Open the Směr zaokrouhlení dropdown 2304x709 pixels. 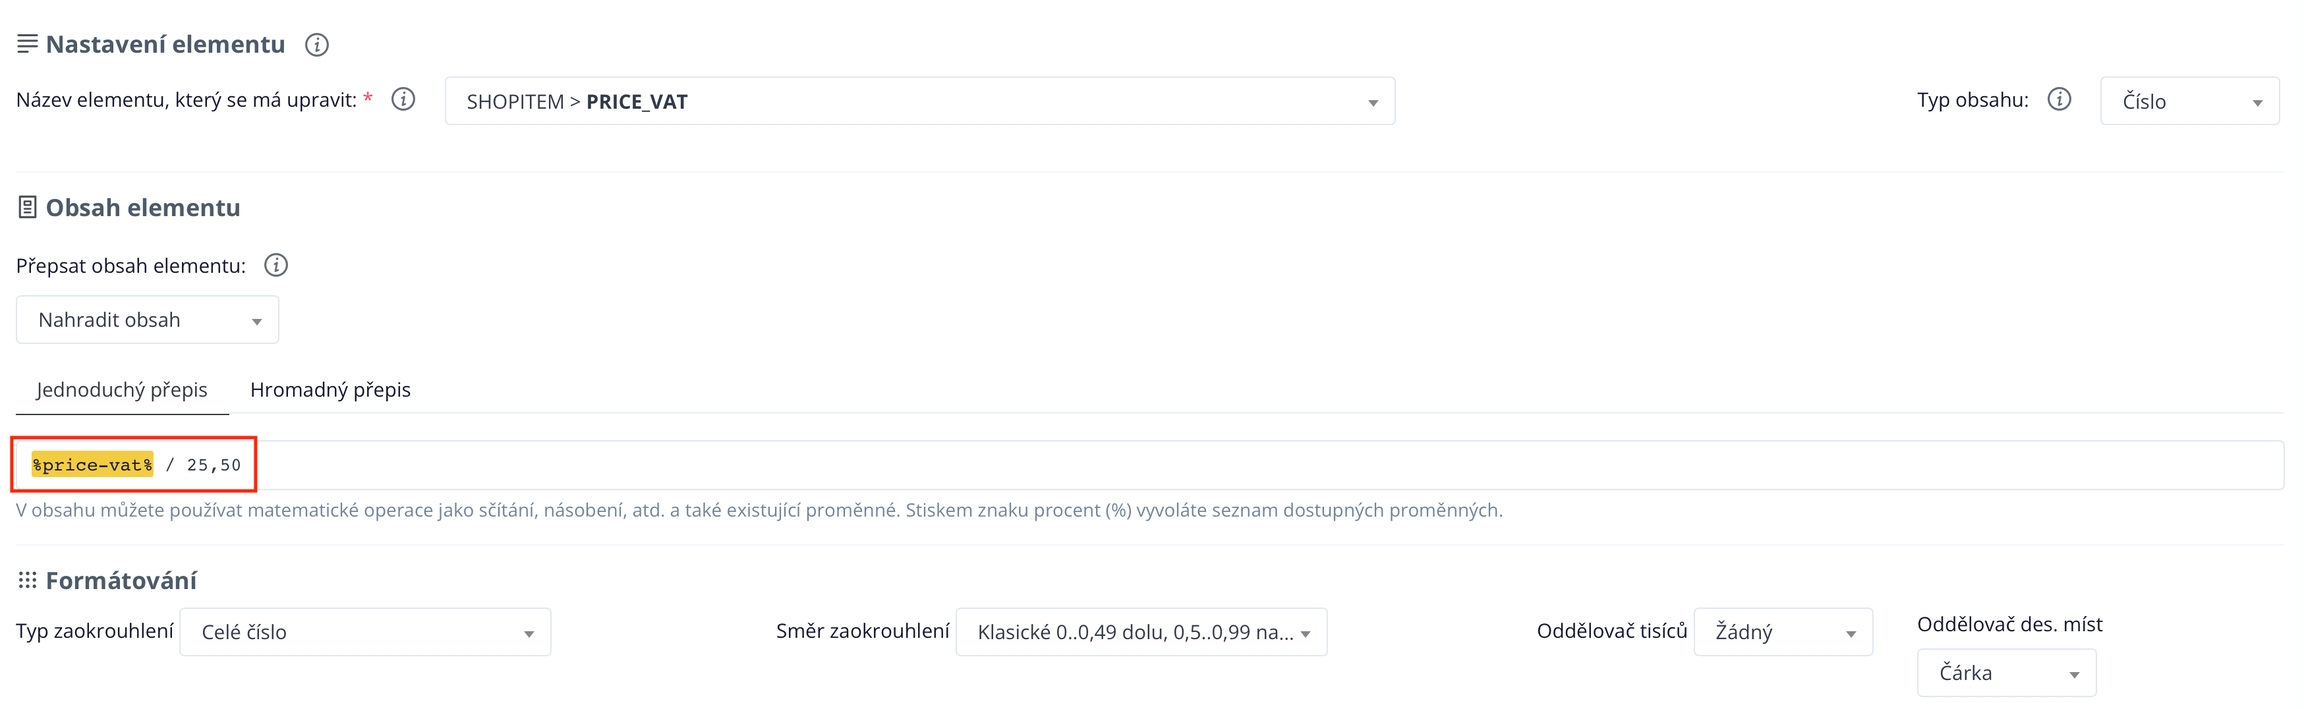click(x=1141, y=632)
